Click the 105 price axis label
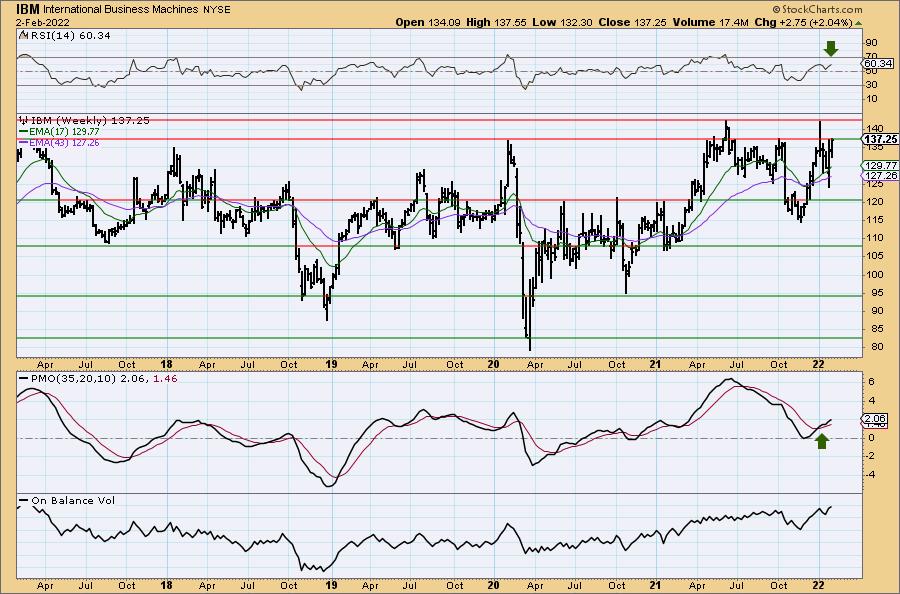 point(874,256)
